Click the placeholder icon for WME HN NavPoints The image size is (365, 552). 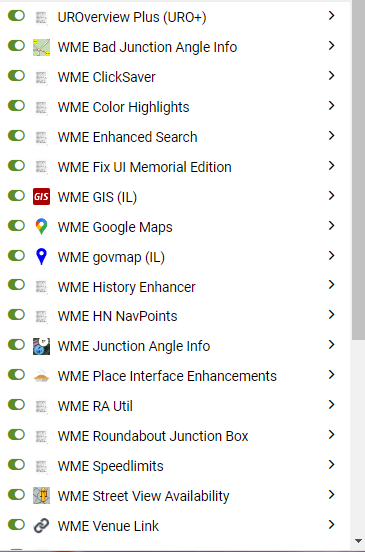(41, 316)
